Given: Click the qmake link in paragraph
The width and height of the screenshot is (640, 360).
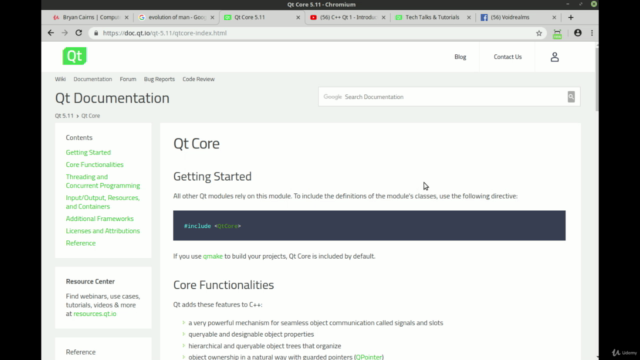Looking at the screenshot, I should tap(213, 256).
